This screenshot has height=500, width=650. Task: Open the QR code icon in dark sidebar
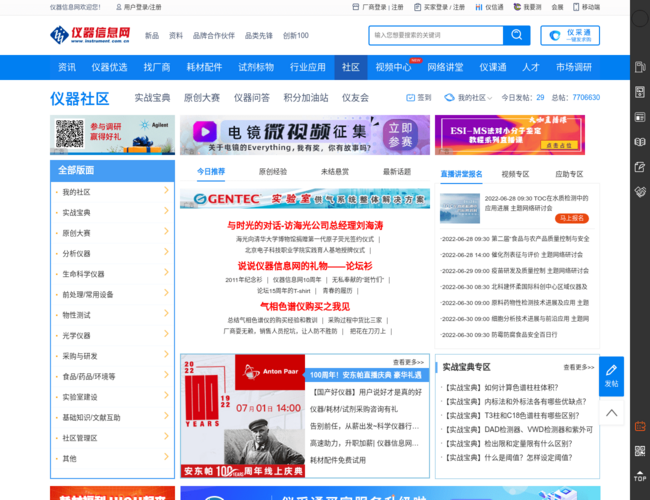click(639, 450)
